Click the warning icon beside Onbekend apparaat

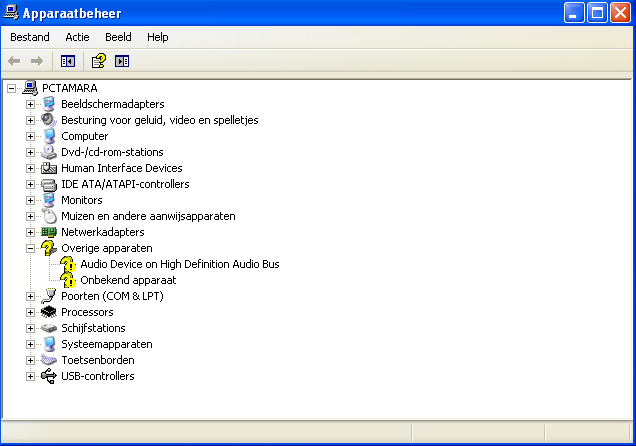click(68, 280)
